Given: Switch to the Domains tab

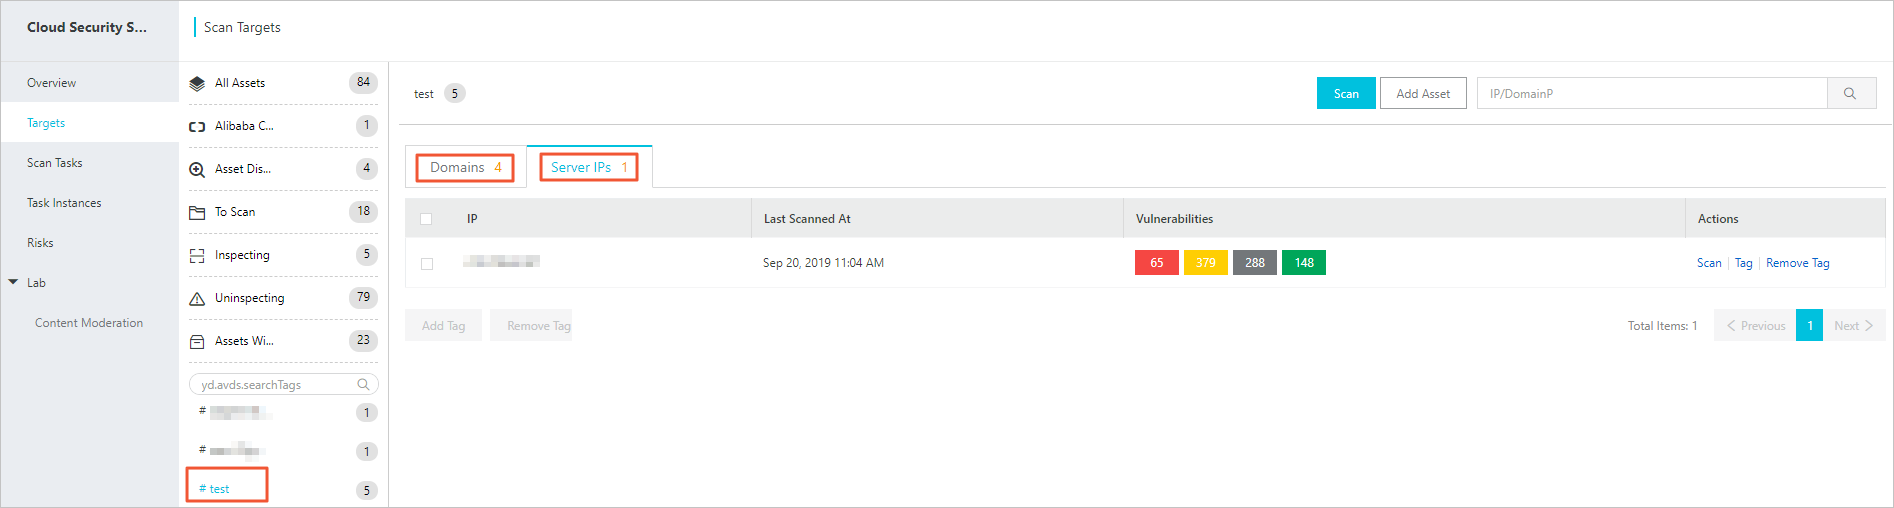Looking at the screenshot, I should coord(465,168).
